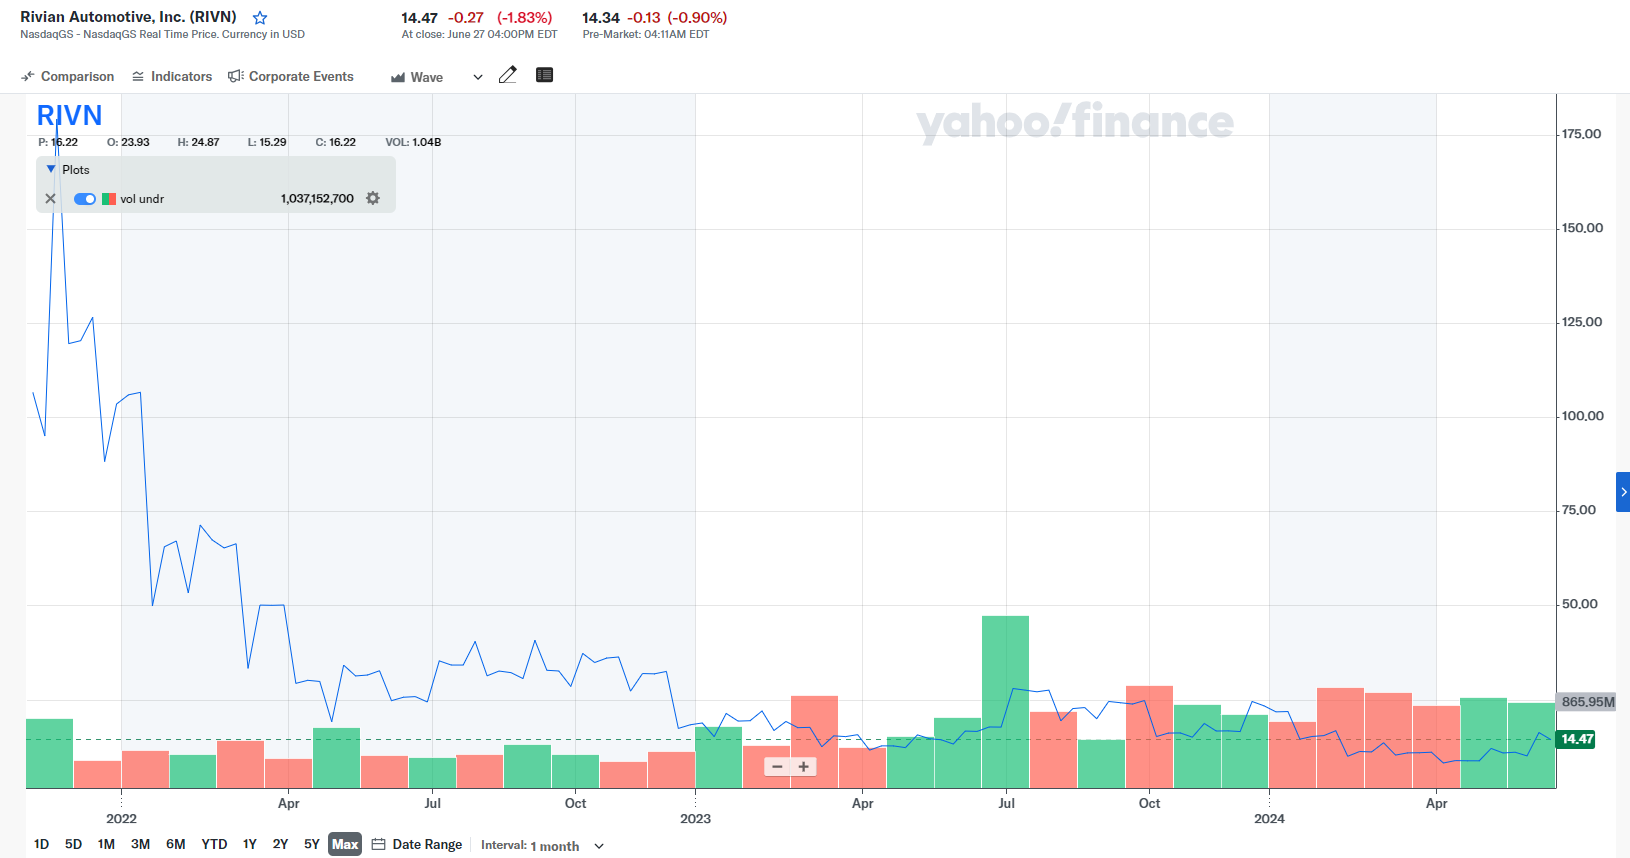The height and width of the screenshot is (858, 1630).
Task: Select the 2Y range
Action: coord(280,844)
